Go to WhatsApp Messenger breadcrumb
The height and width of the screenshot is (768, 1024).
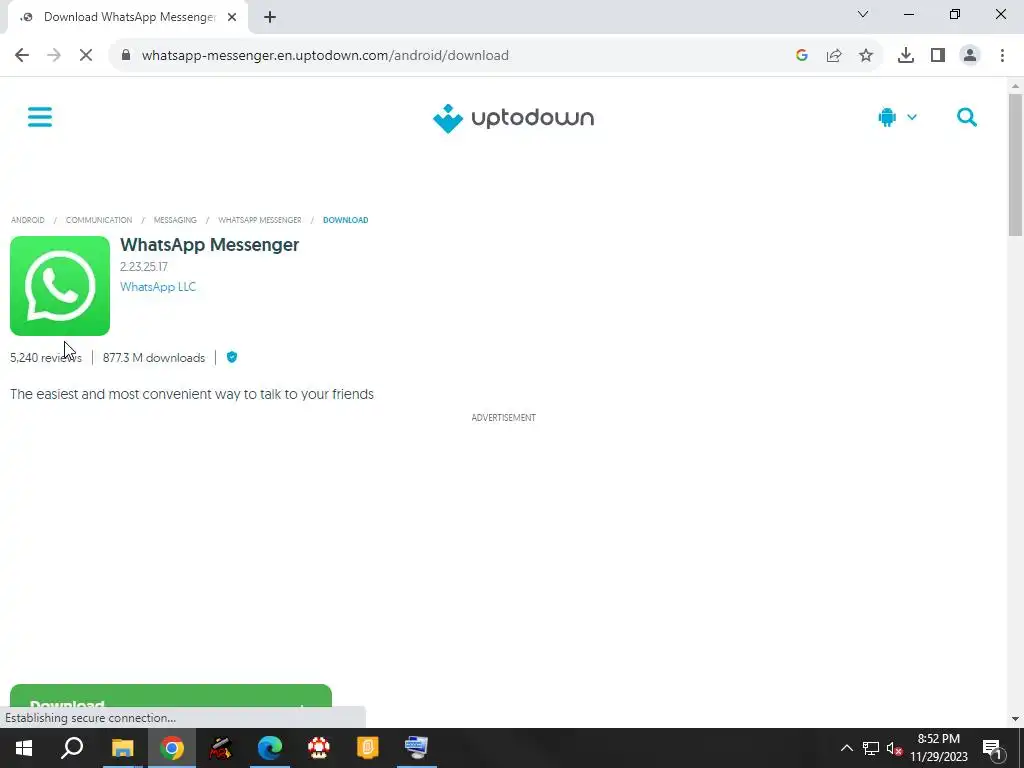coord(260,220)
